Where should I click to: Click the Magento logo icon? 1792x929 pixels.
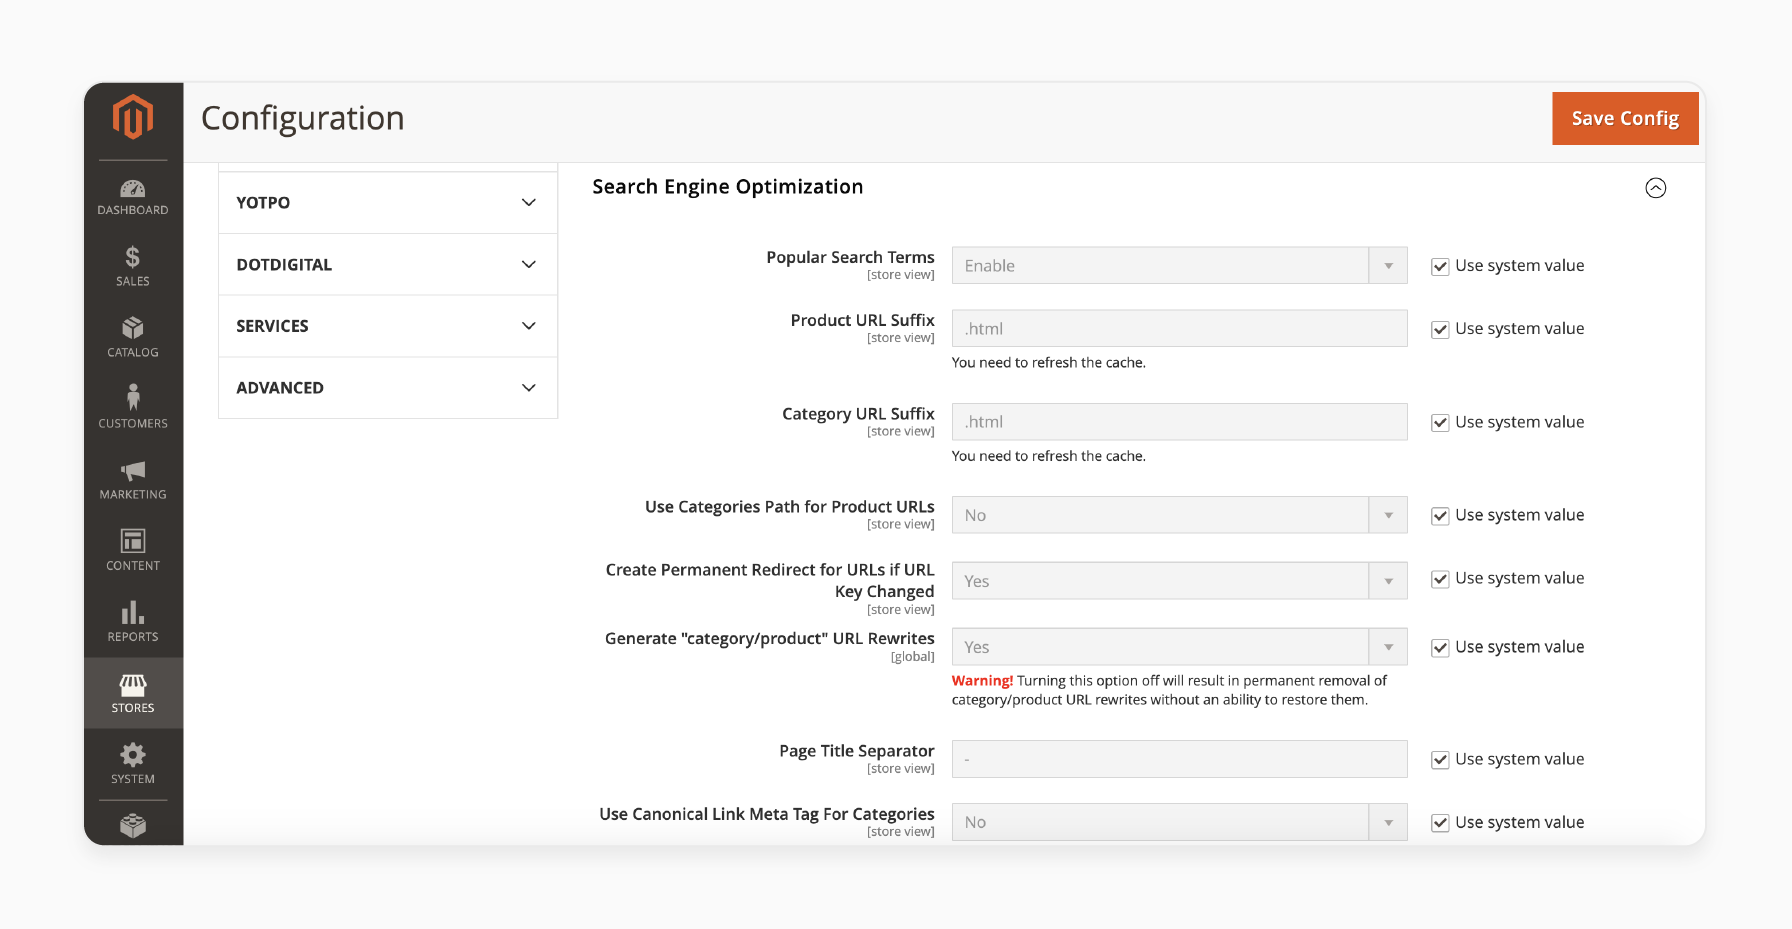click(x=133, y=117)
